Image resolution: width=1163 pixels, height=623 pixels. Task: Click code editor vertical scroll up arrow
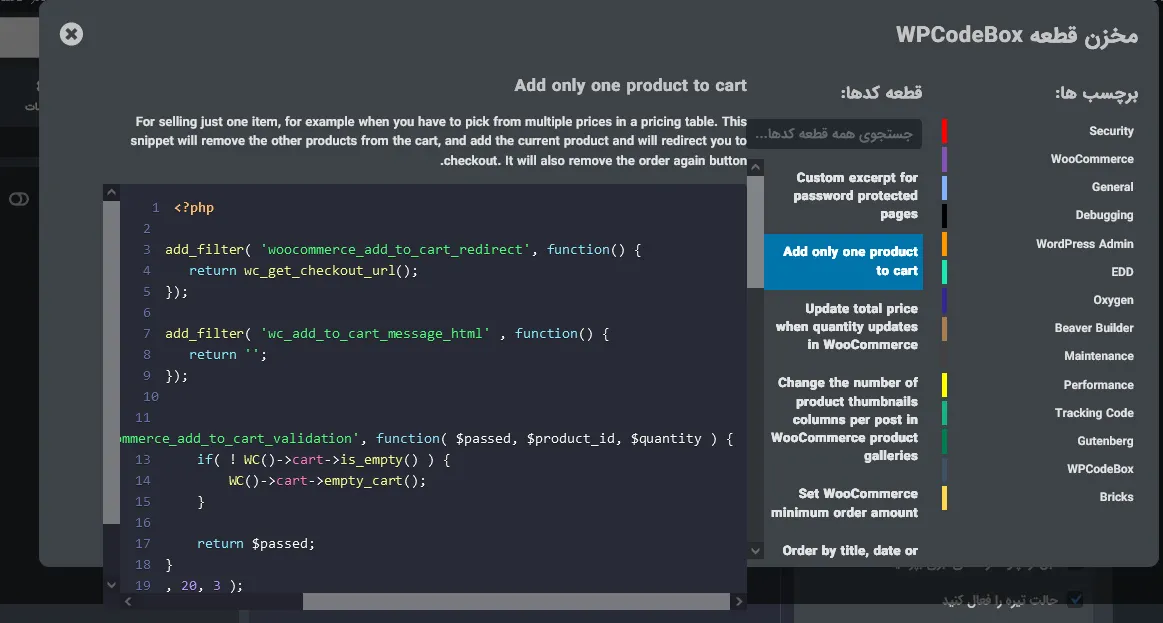111,193
